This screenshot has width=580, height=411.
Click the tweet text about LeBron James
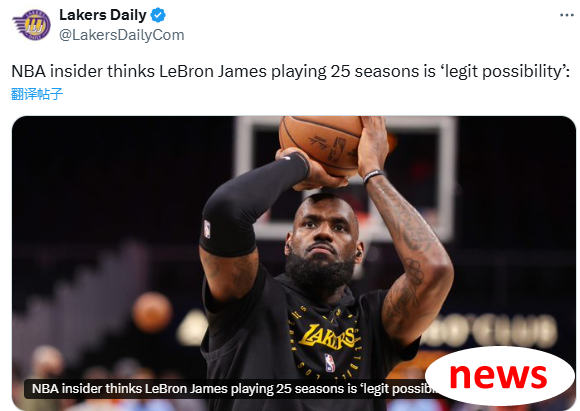290,71
